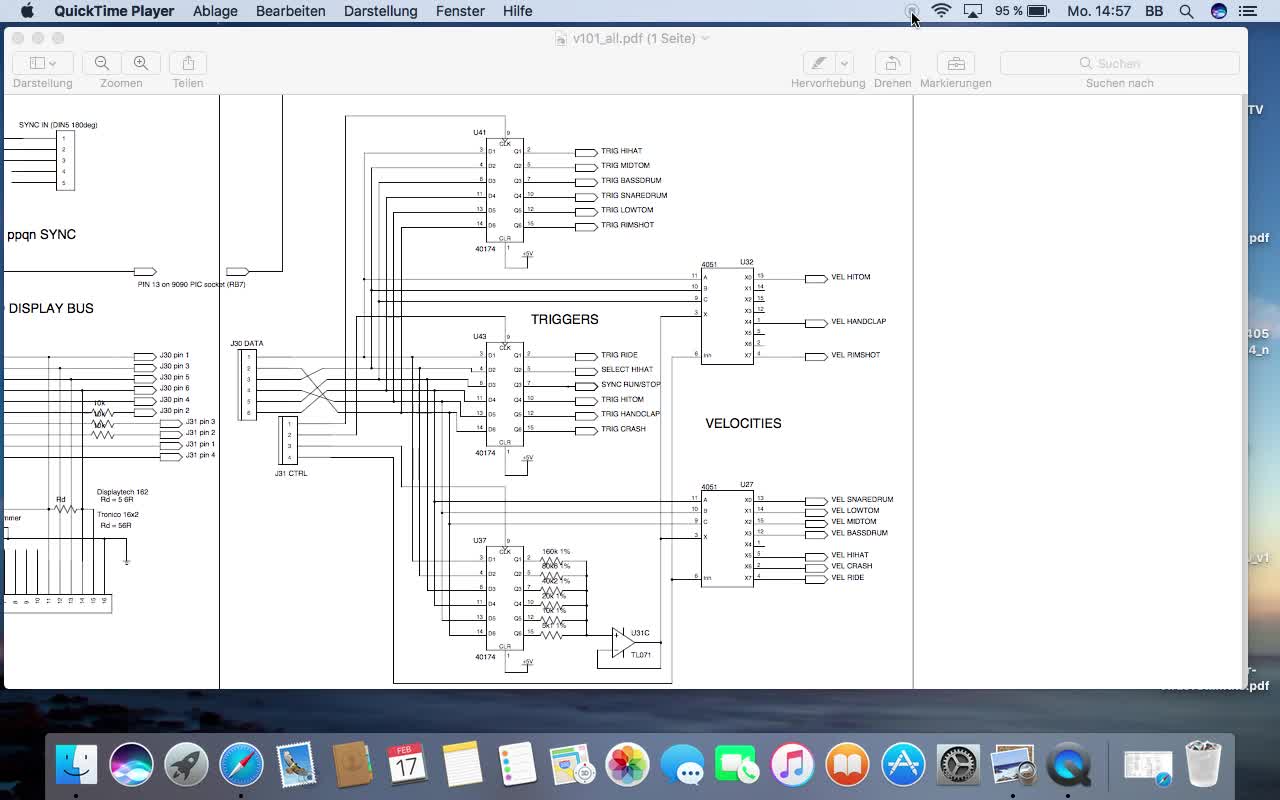
Task: Zoom in on the PDF
Action: [x=141, y=63]
